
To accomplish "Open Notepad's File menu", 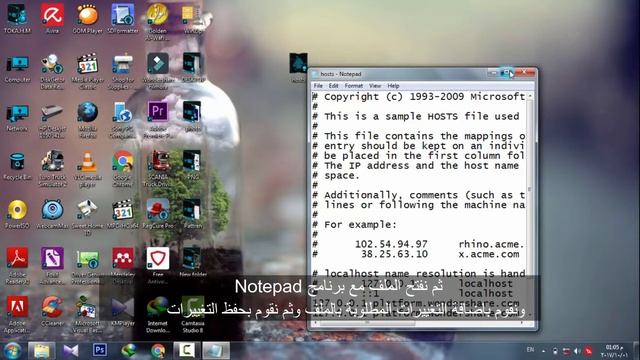I will tap(318, 86).
